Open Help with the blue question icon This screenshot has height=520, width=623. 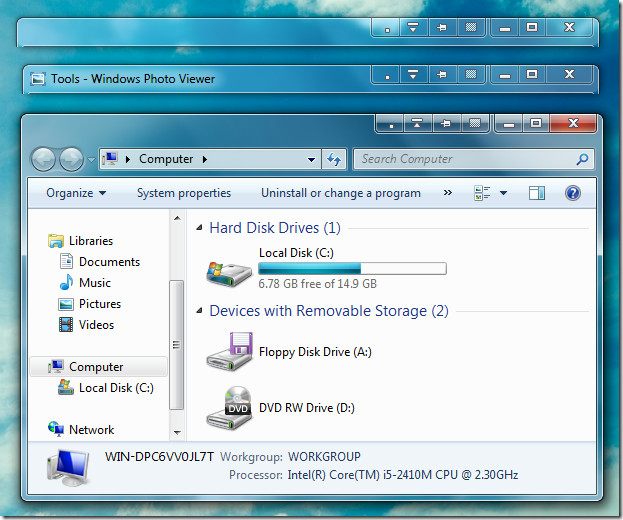[573, 193]
